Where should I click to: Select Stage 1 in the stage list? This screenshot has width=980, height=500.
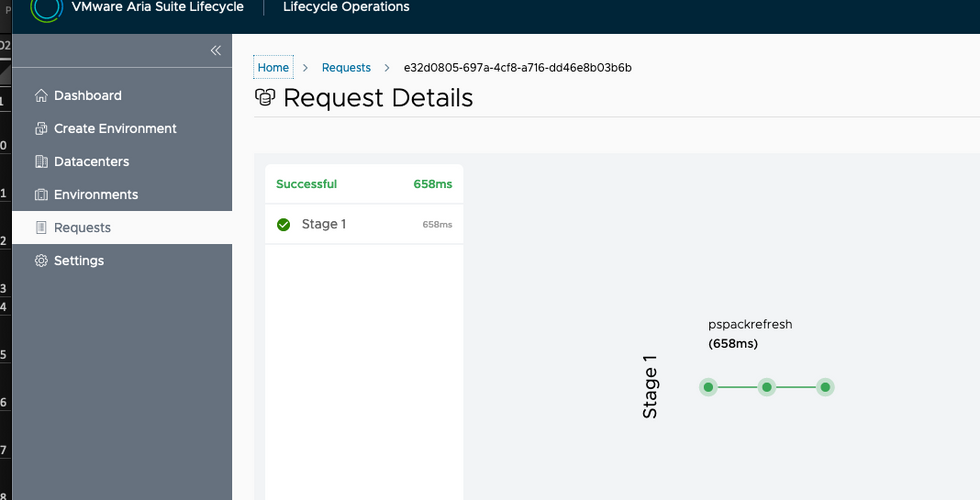click(x=324, y=224)
